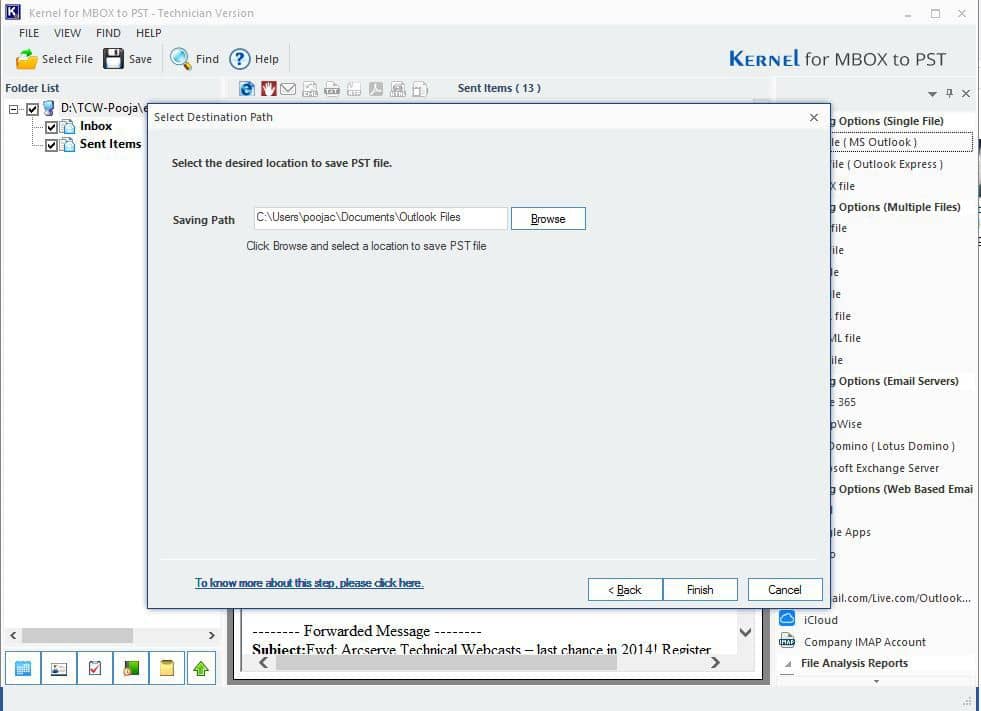Click the TXT export icon

tap(332, 89)
